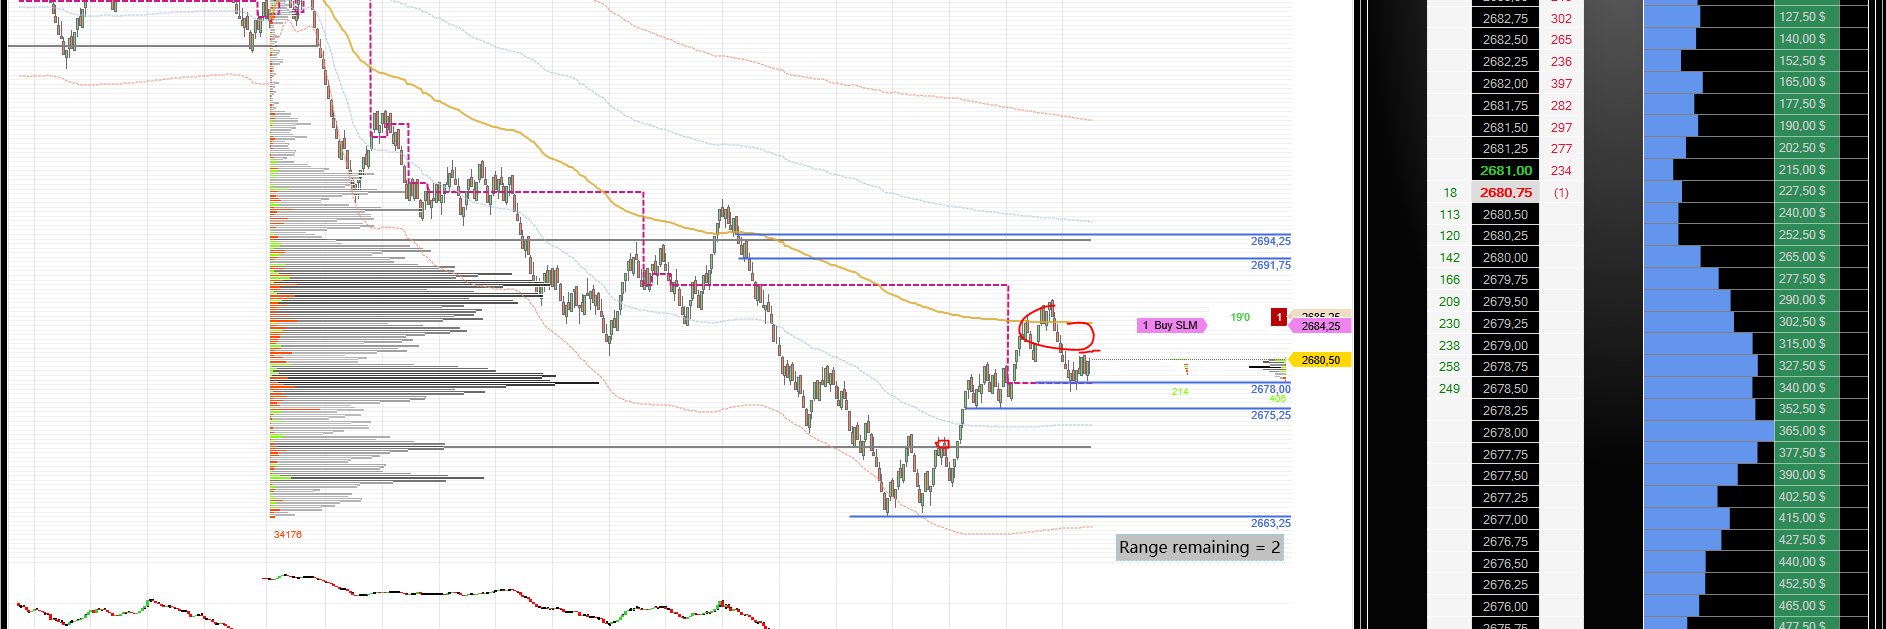
Task: Click bid size 209 in the ladder
Action: point(1449,302)
